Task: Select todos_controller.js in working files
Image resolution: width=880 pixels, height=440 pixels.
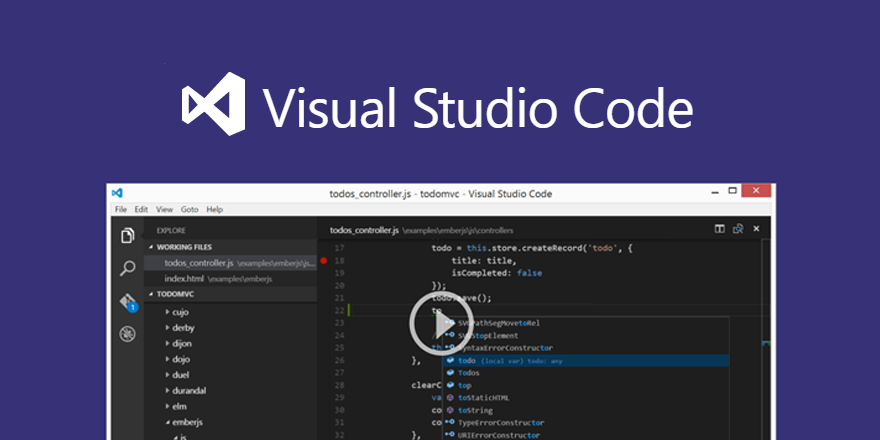Action: [231, 263]
